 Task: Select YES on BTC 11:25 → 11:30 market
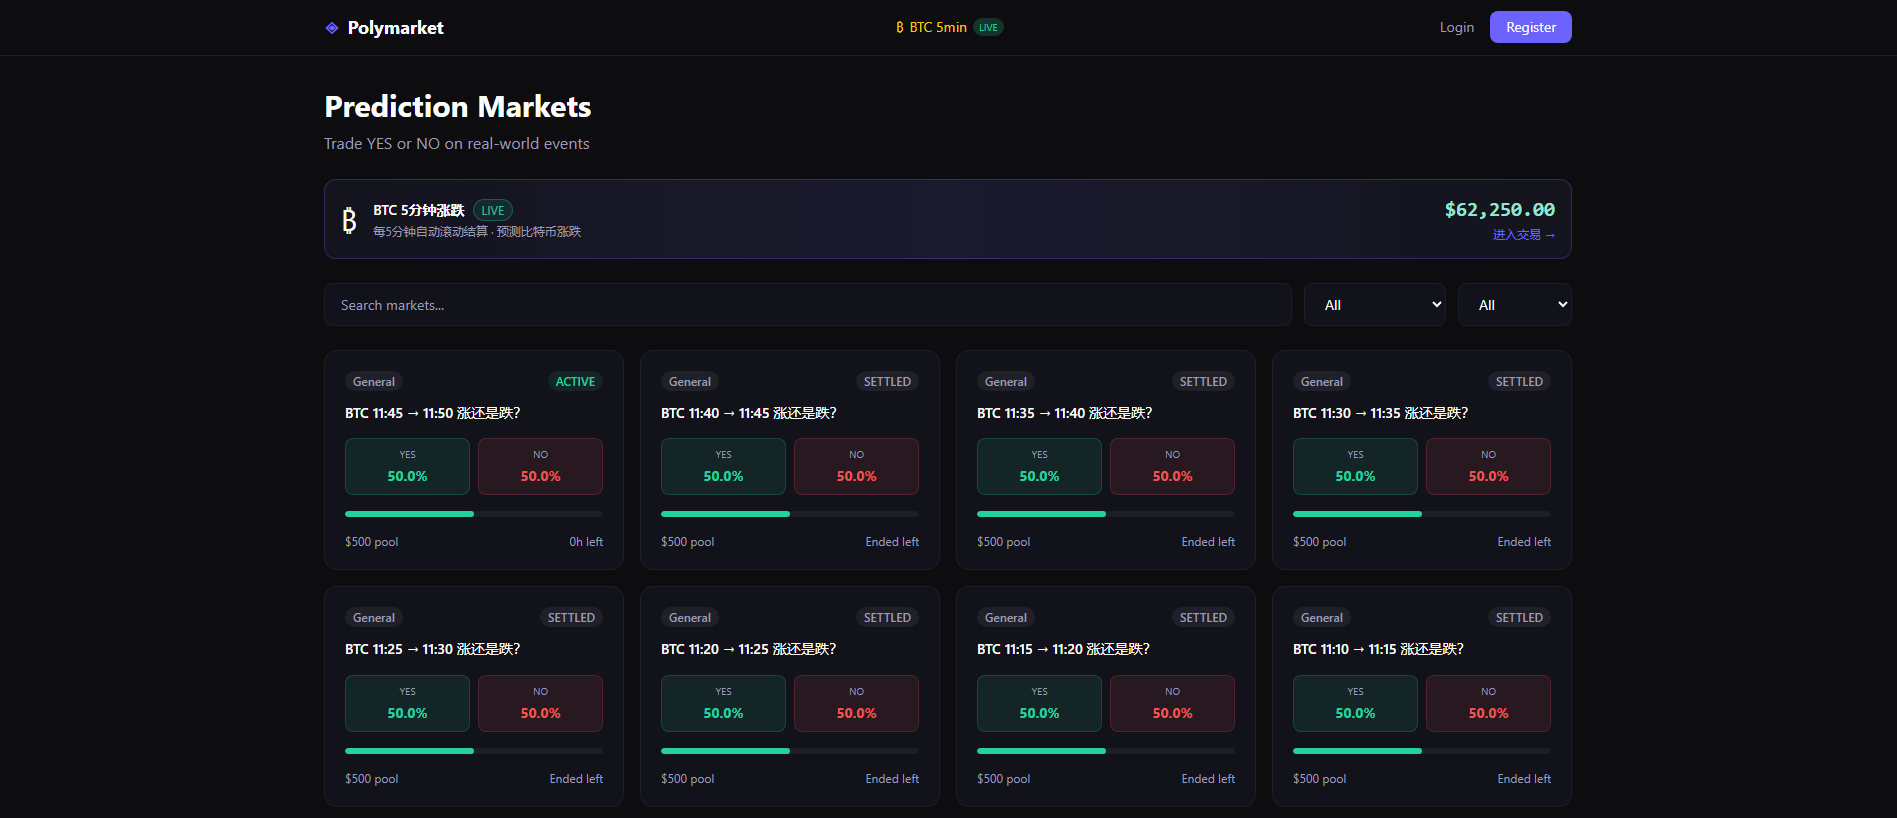tap(407, 703)
